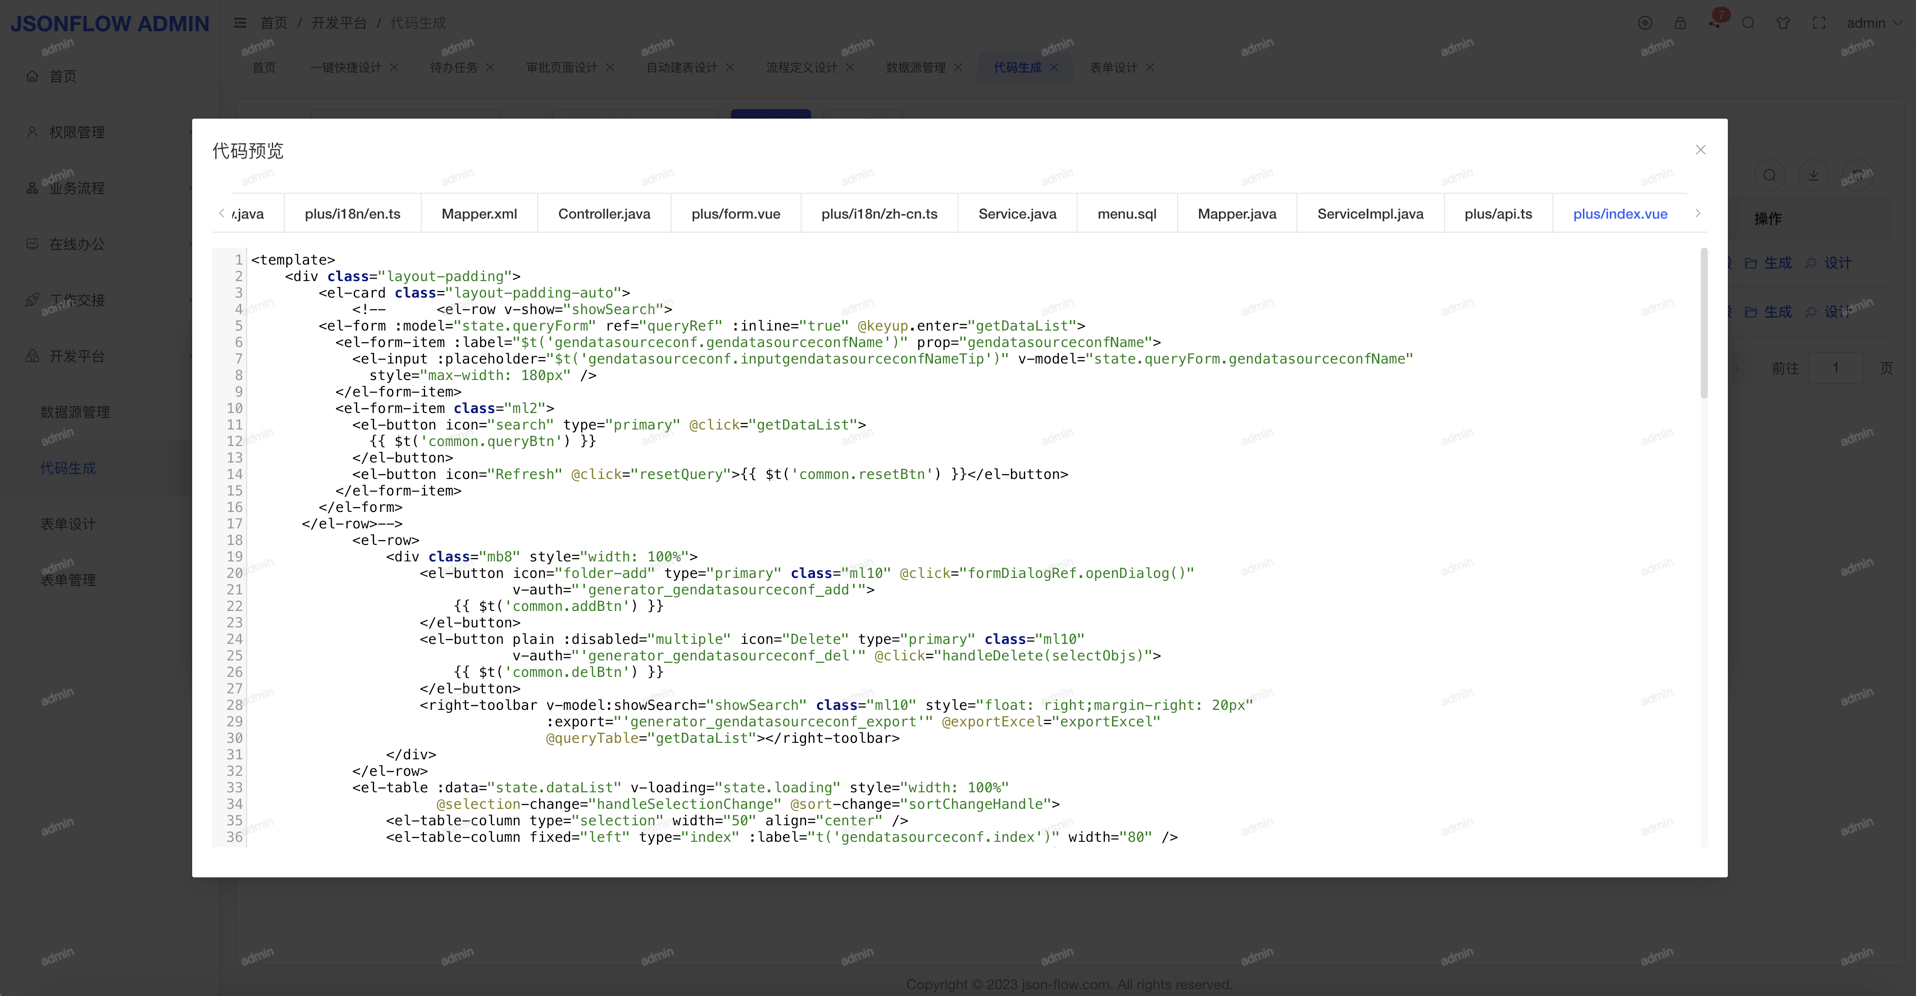Open the plus/i18n/zh-cn.ts tab
The width and height of the screenshot is (1916, 996).
click(879, 214)
